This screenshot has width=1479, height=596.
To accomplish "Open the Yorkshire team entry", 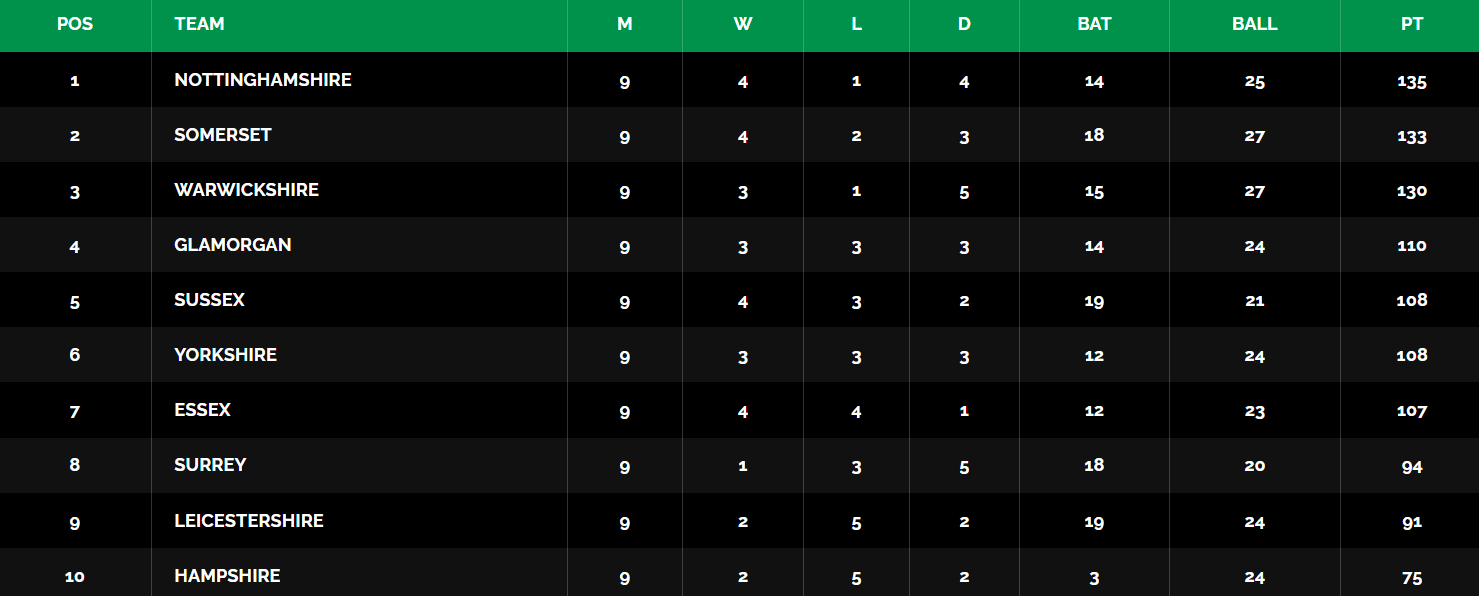I will [x=225, y=355].
